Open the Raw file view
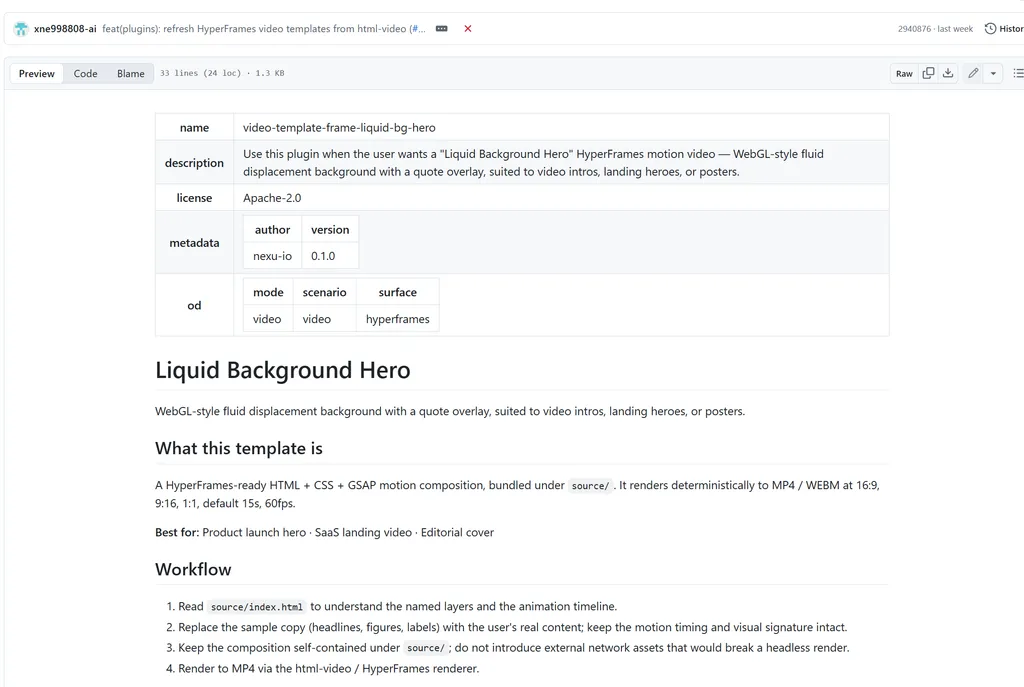The width and height of the screenshot is (1024, 687). coord(904,74)
